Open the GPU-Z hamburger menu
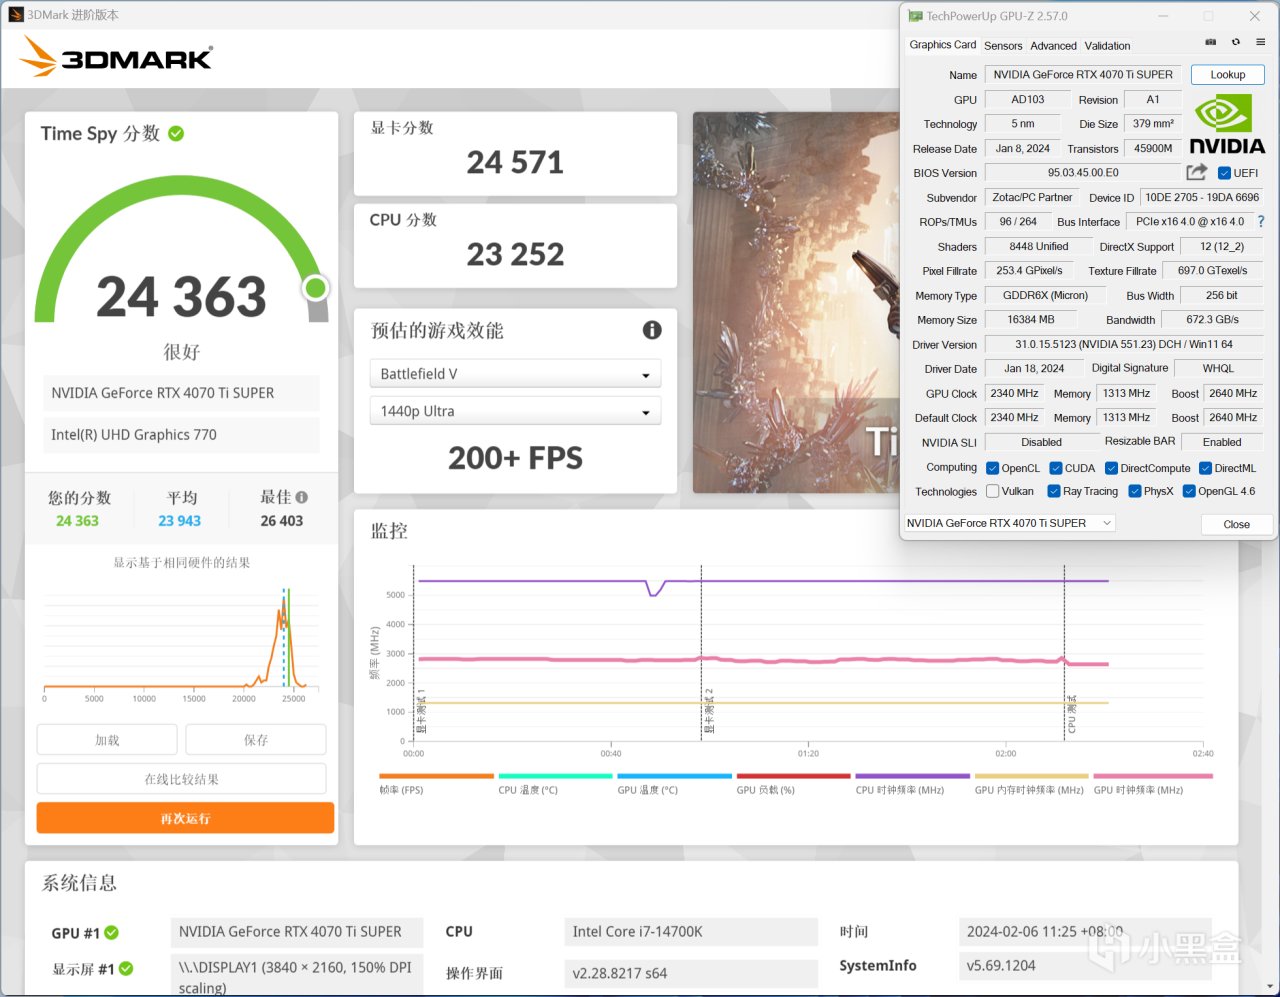This screenshot has height=997, width=1280. (1260, 42)
